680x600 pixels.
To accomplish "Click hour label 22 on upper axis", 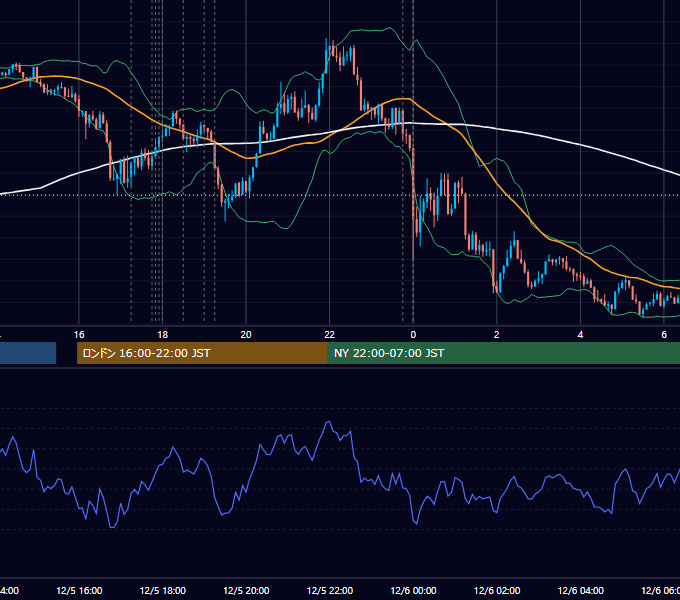I will [x=330, y=335].
